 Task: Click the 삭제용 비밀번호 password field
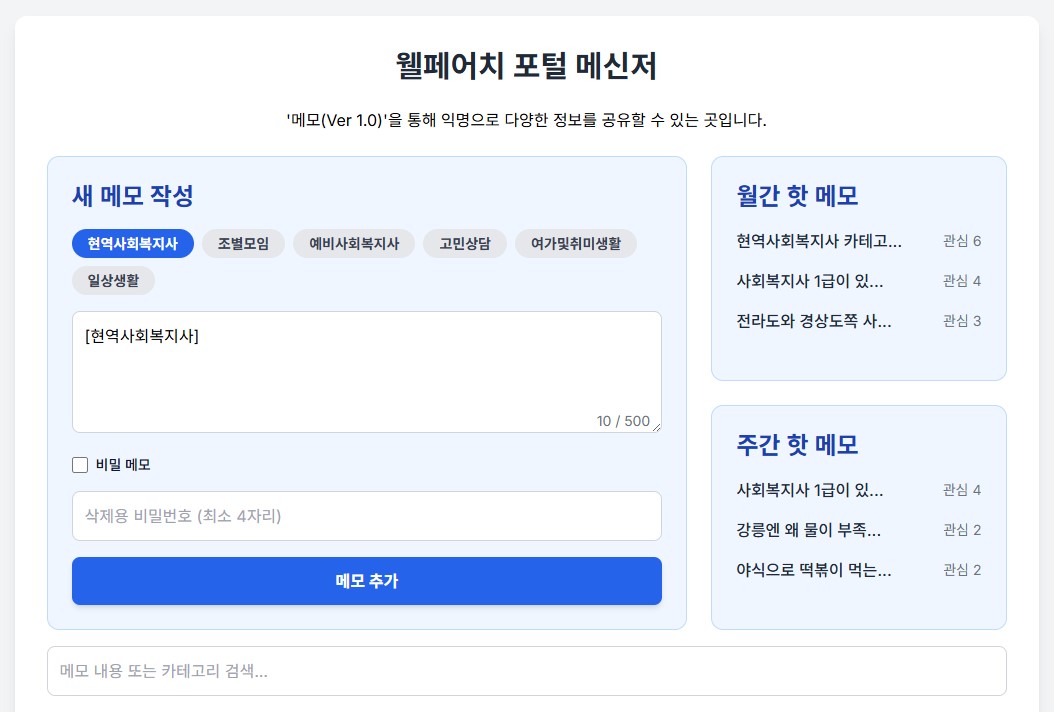point(366,516)
